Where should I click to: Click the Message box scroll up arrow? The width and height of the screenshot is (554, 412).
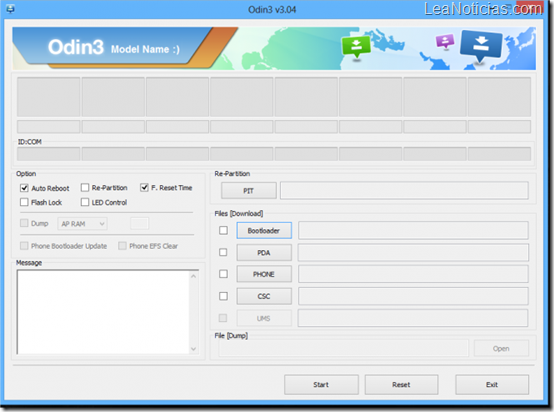[x=194, y=276]
